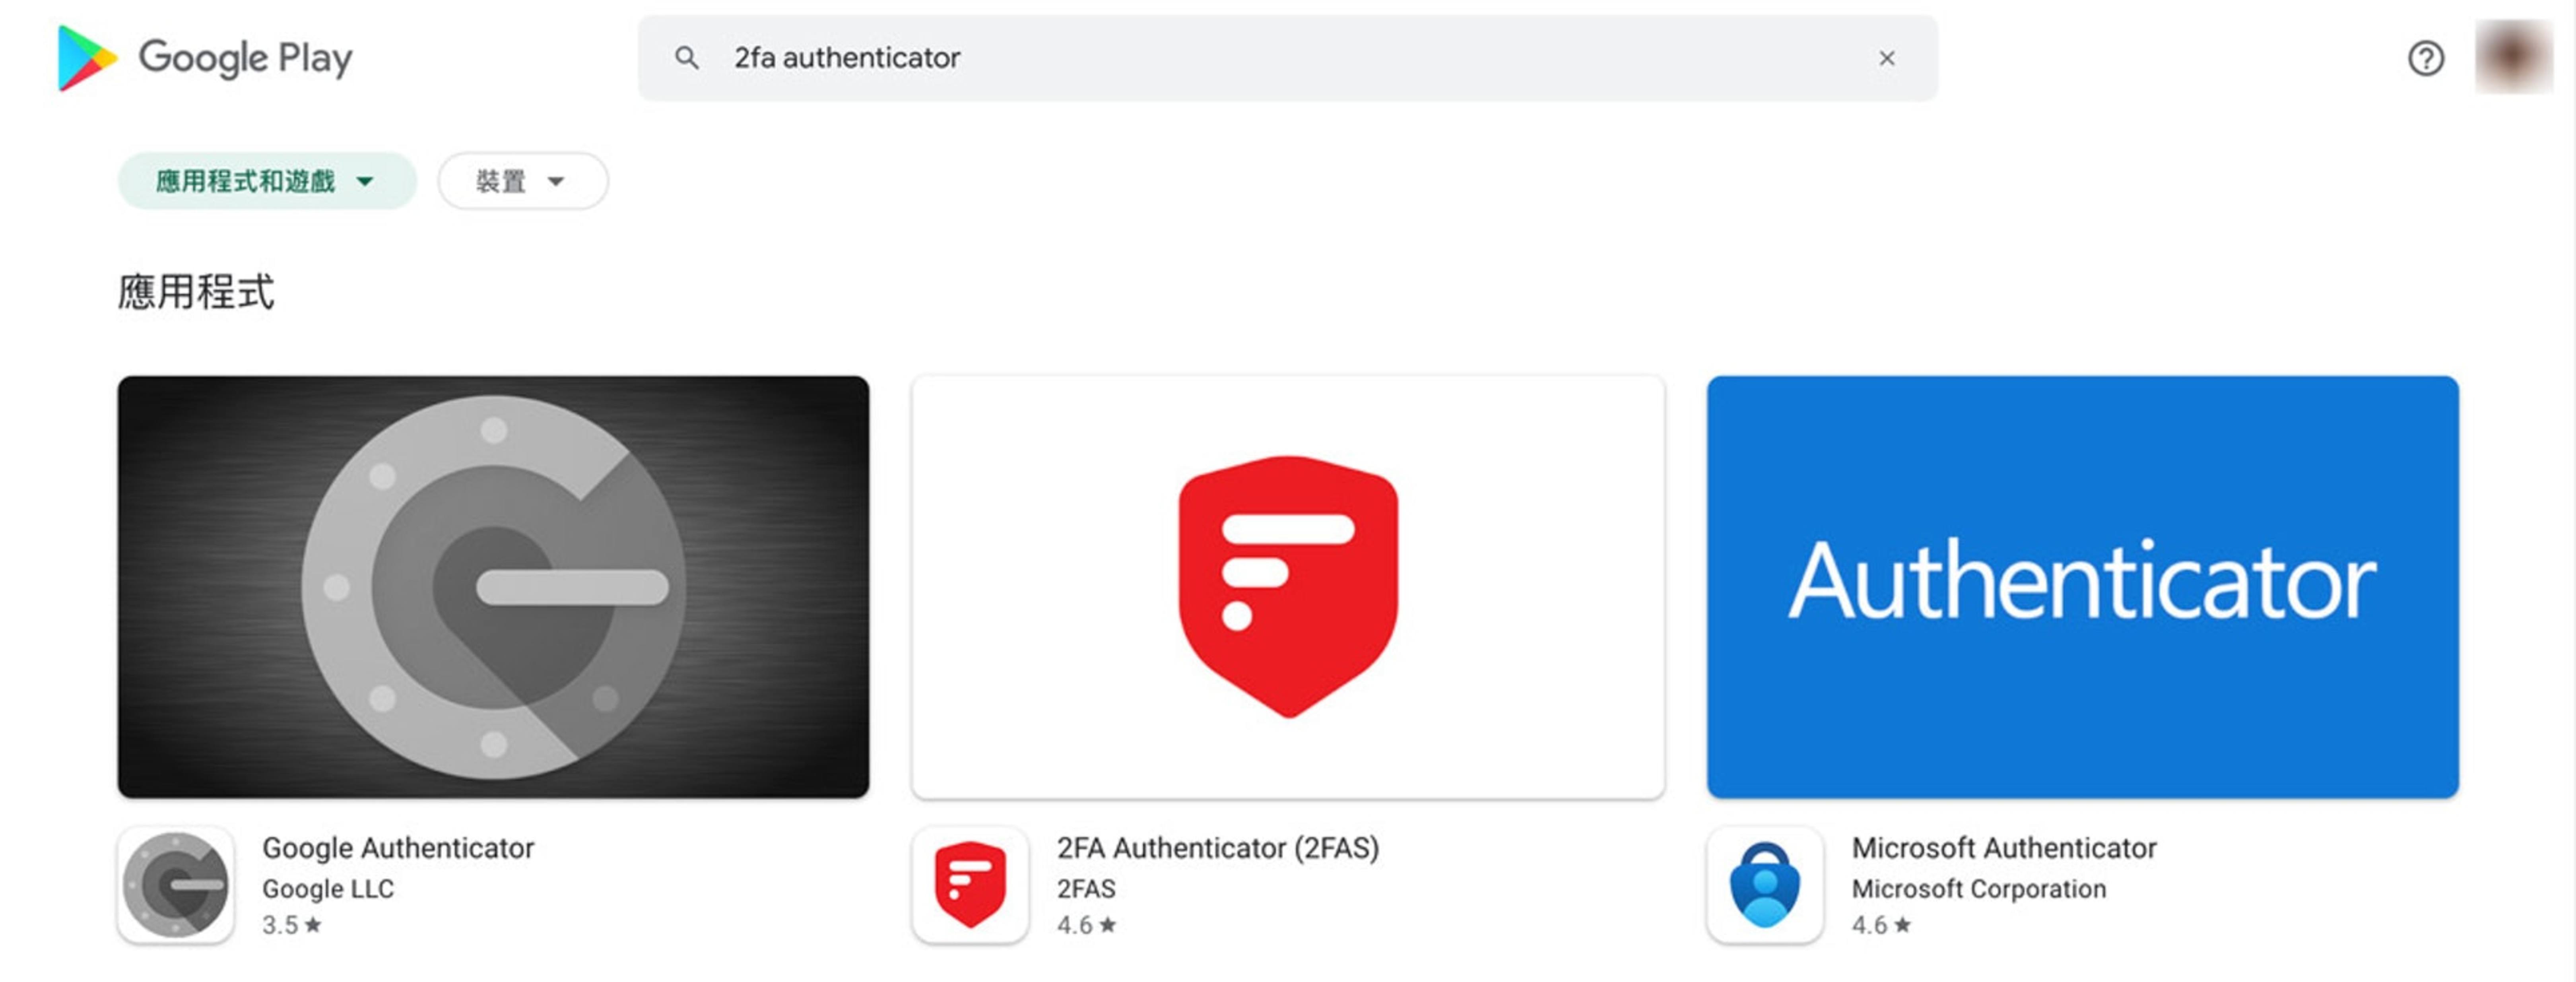Click the search magnifier icon
The image size is (2576, 982).
click(686, 58)
